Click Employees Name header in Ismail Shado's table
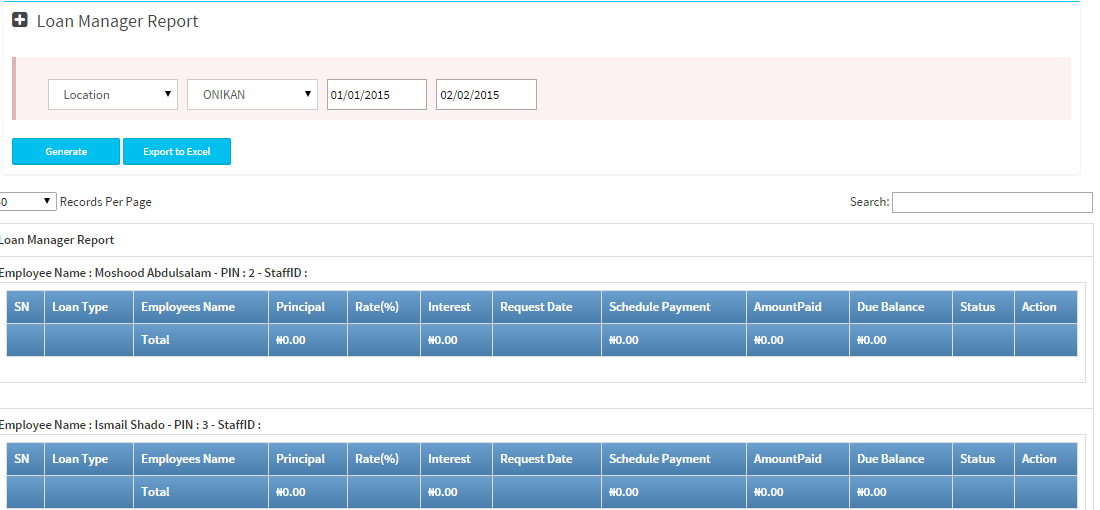The height and width of the screenshot is (510, 1100). (x=188, y=459)
